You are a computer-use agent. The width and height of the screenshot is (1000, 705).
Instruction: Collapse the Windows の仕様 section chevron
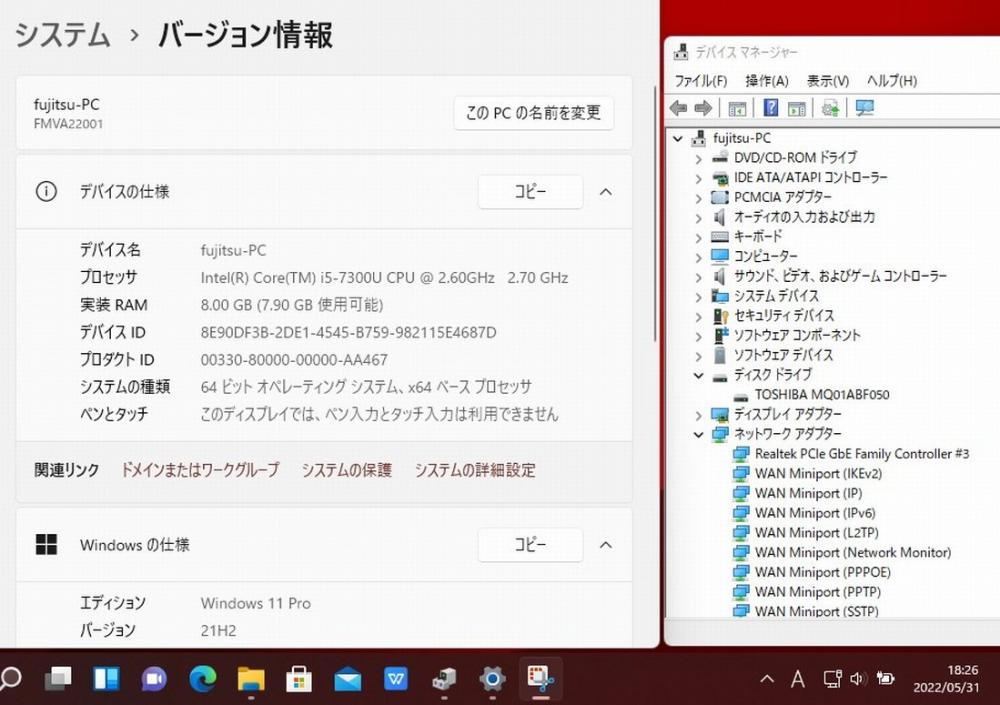tap(606, 545)
